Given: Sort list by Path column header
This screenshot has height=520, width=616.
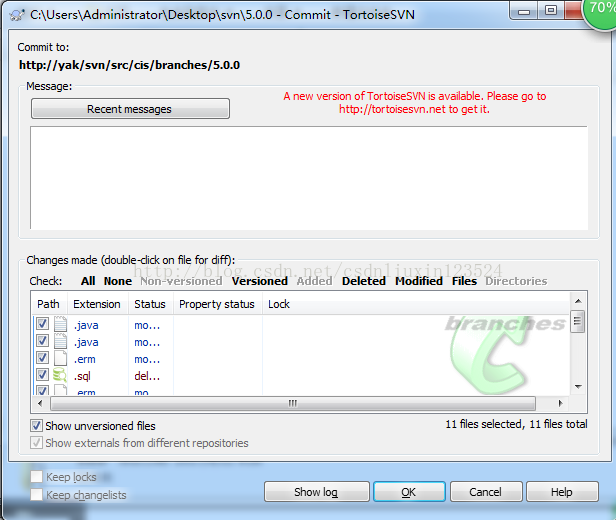Looking at the screenshot, I should (49, 304).
